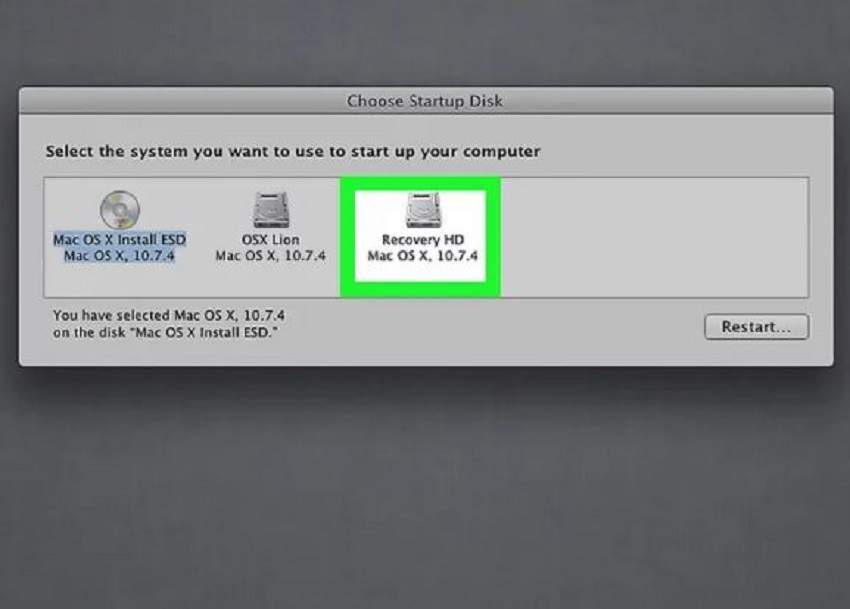This screenshot has width=850, height=609.
Task: Click the "Select the system you want" heading
Action: coord(293,151)
